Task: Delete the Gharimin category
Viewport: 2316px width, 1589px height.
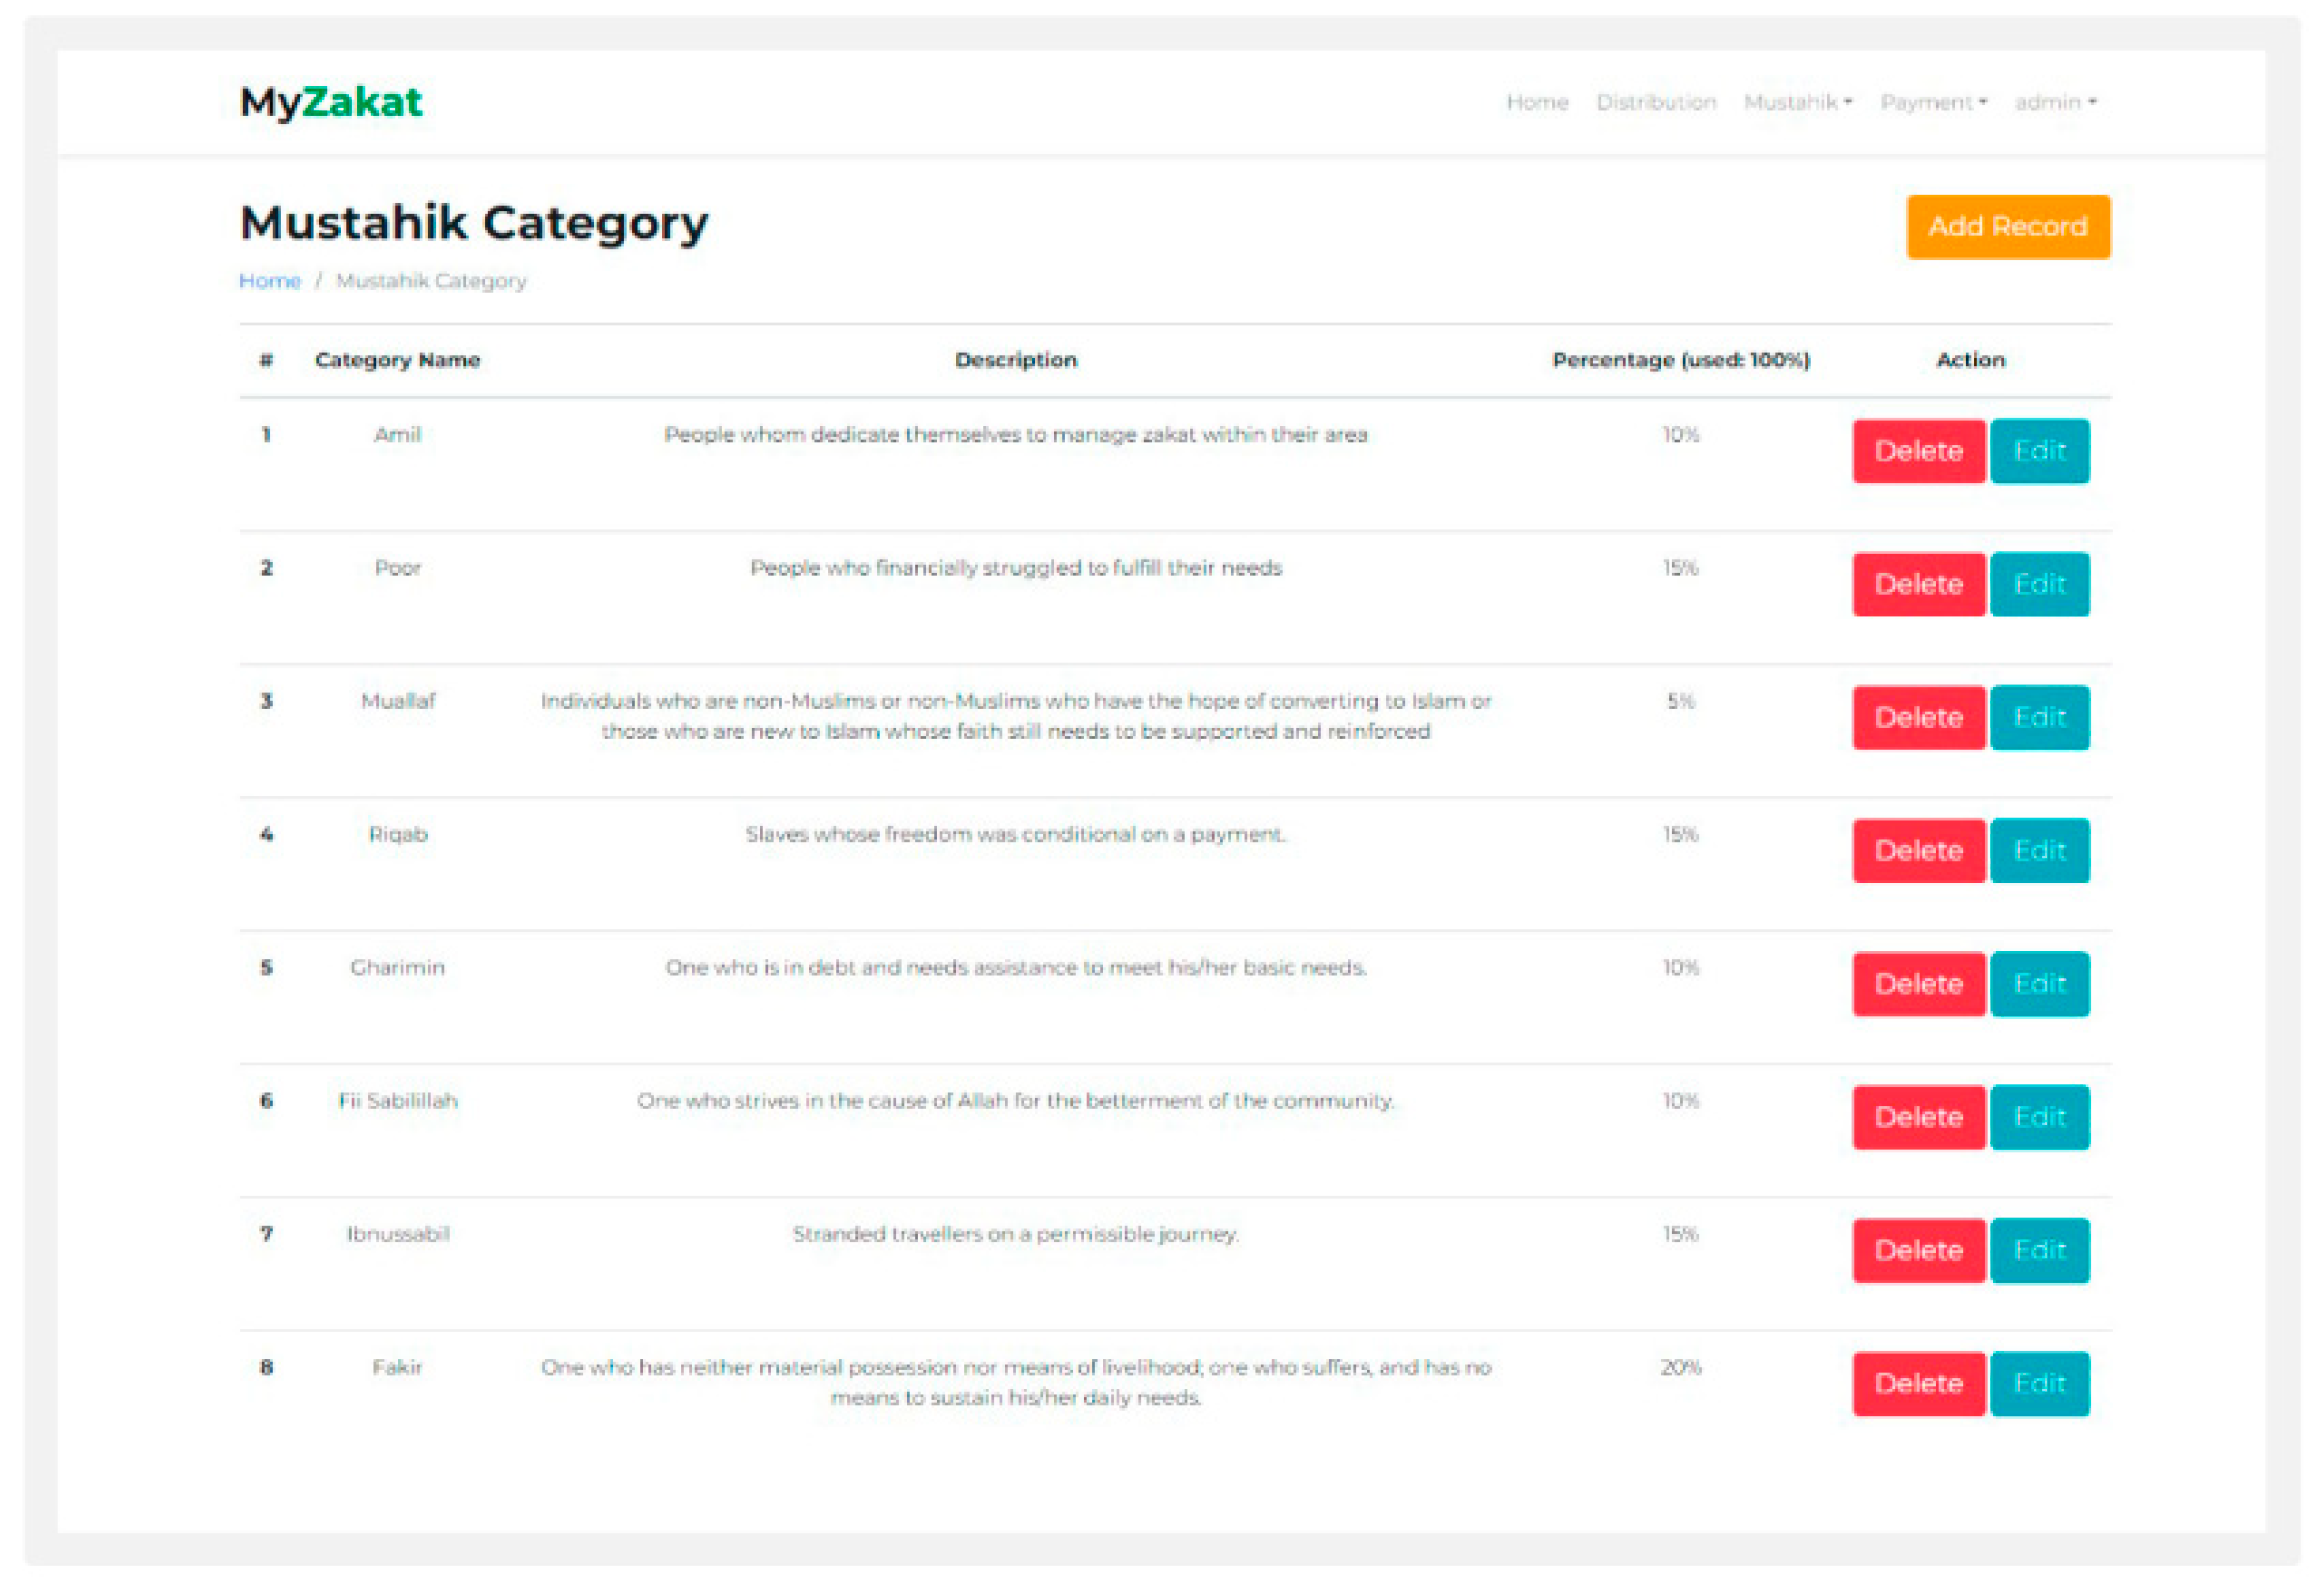Action: 1918,983
